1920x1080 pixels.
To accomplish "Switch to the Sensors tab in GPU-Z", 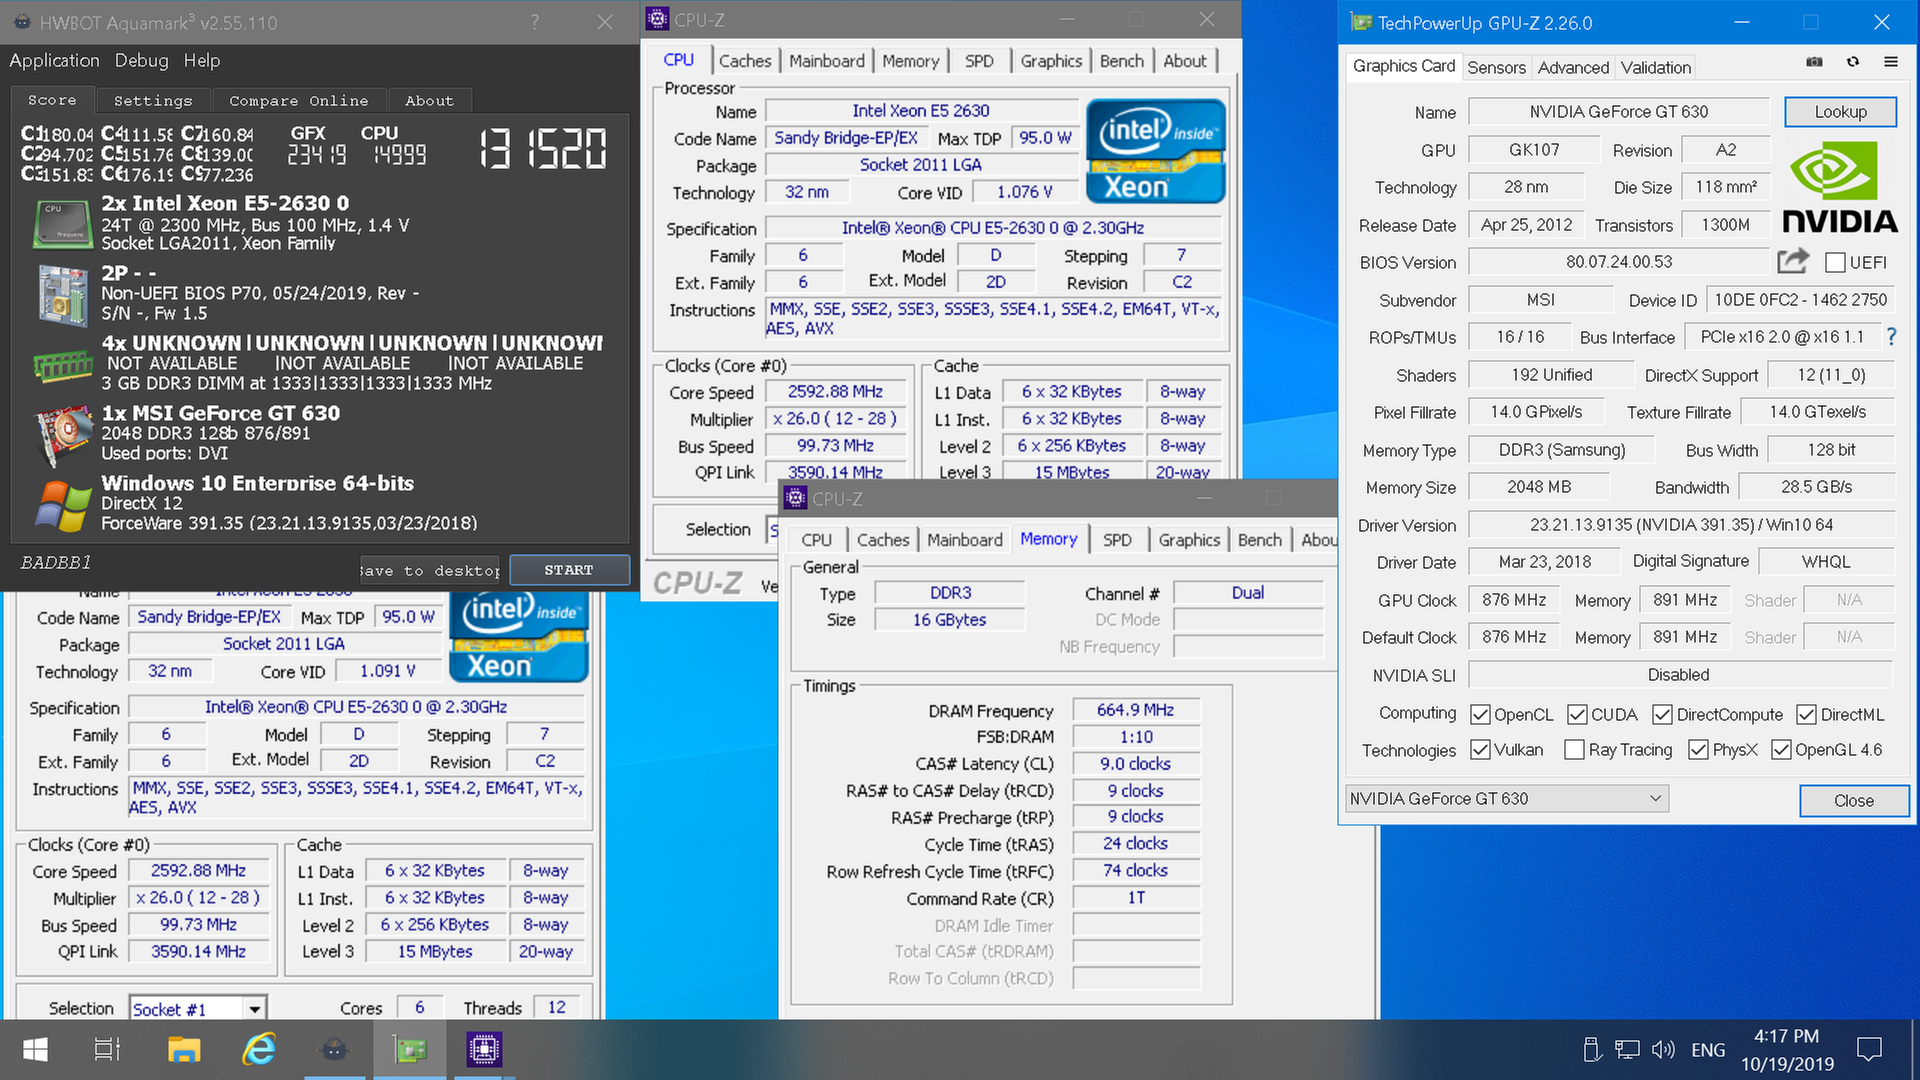I will pos(1496,68).
